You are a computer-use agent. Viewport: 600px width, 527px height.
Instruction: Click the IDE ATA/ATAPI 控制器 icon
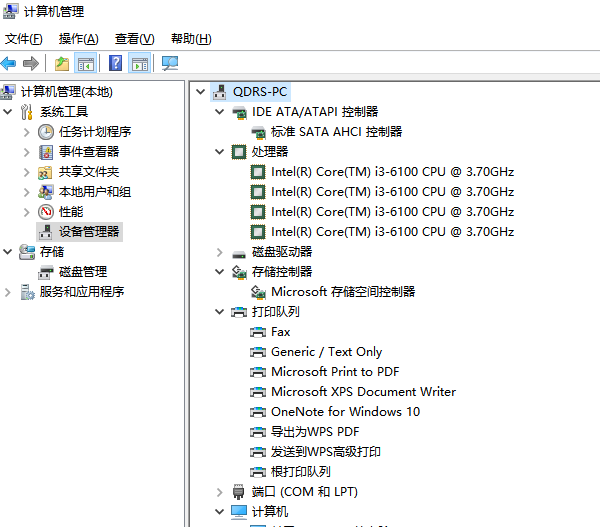coord(240,113)
